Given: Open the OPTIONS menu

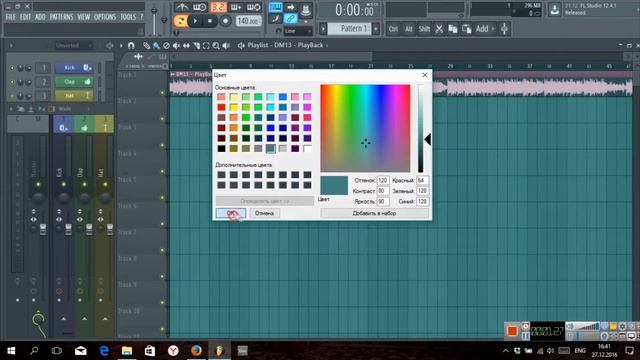Looking at the screenshot, I should coord(105,17).
